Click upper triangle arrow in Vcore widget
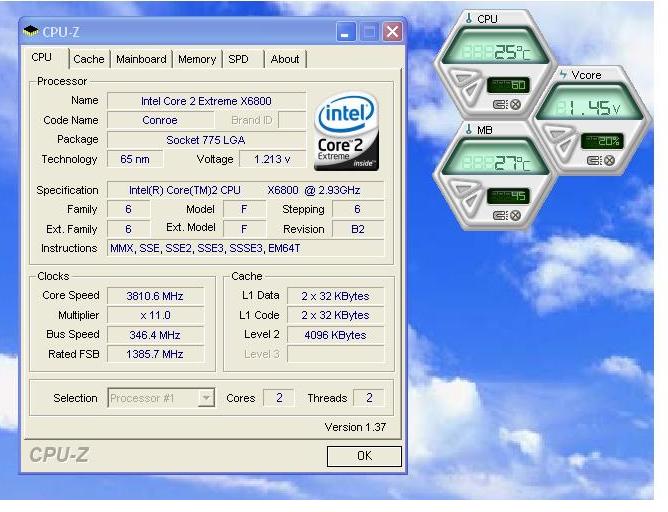Image resolution: width=668 pixels, height=512 pixels. click(x=557, y=133)
